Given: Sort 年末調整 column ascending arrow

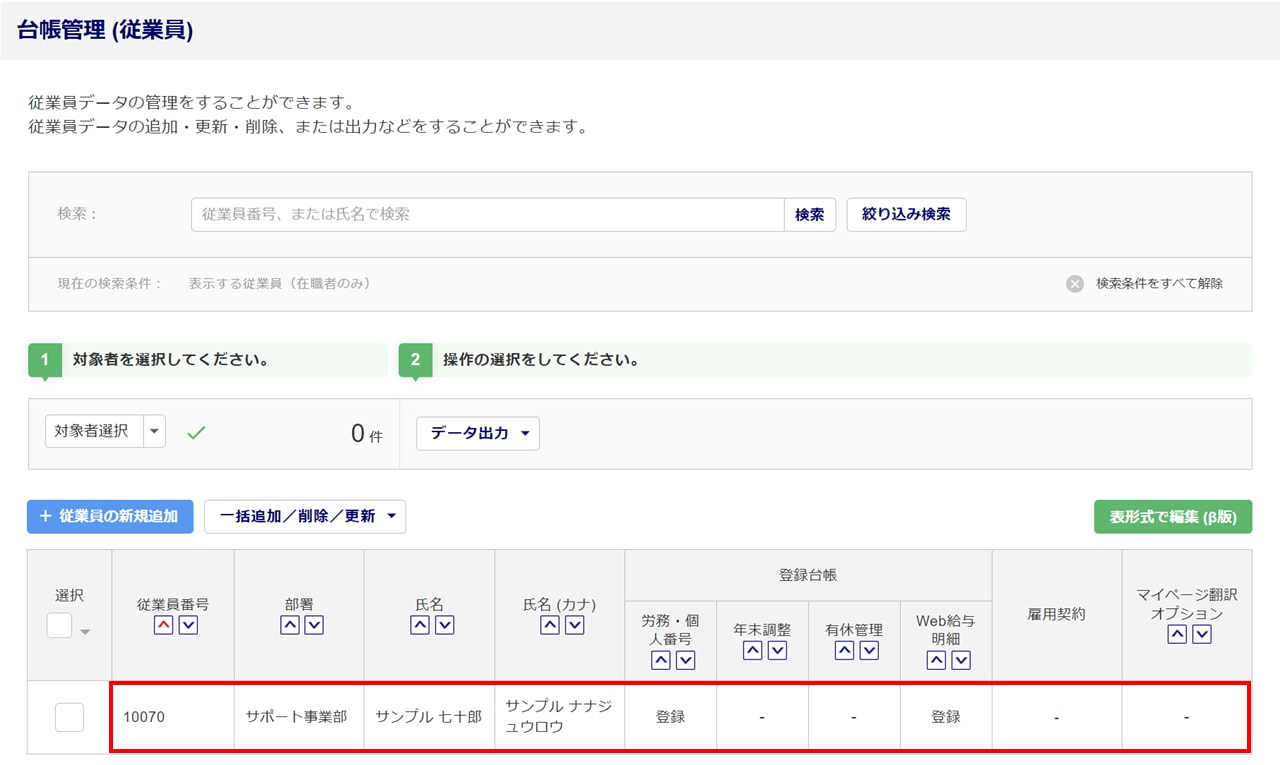Looking at the screenshot, I should (x=752, y=650).
